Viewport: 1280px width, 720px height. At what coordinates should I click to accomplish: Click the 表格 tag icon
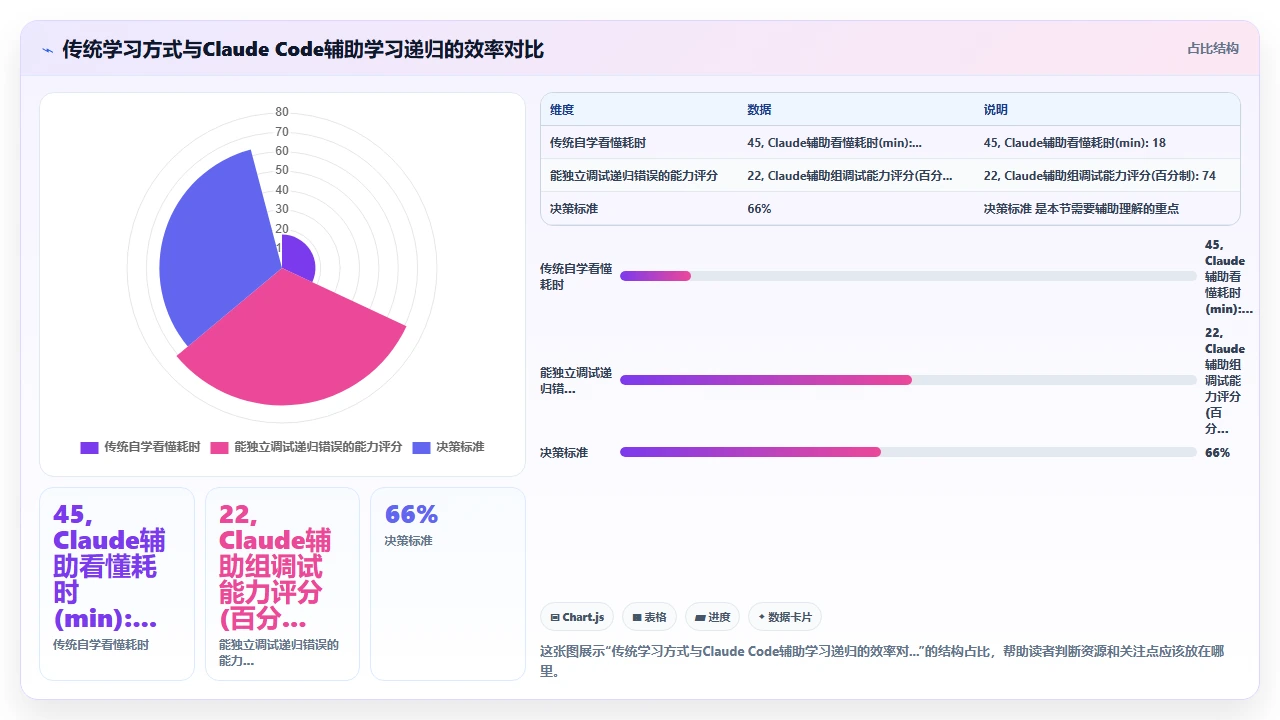coord(637,618)
